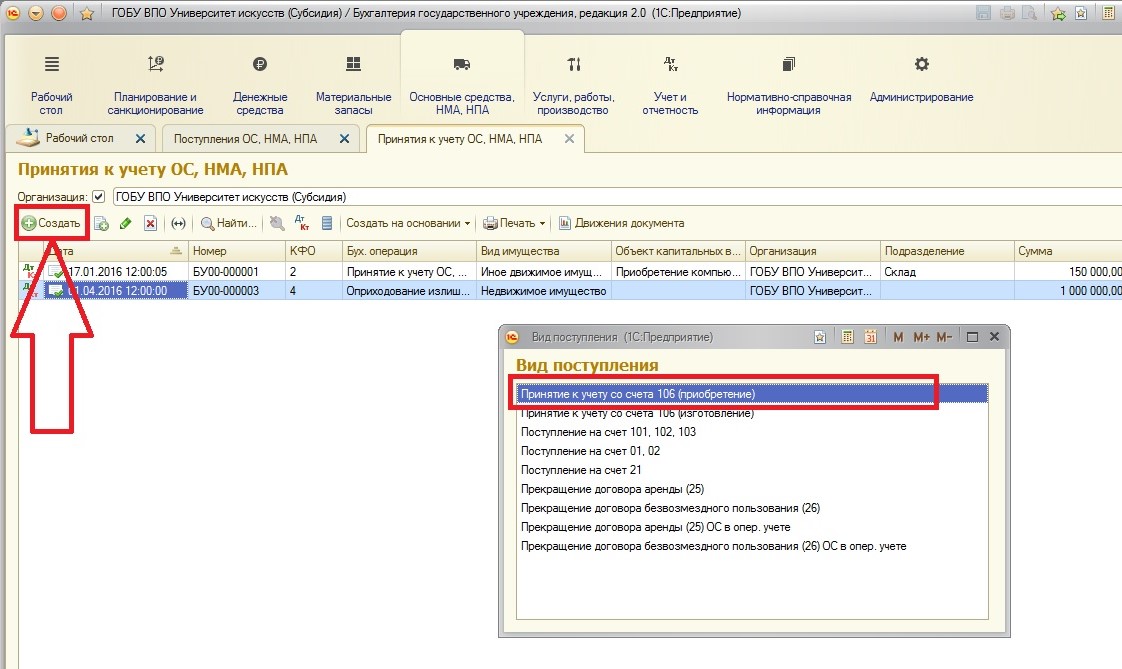
Task: Open the Денежные средства section
Action: (x=260, y=85)
